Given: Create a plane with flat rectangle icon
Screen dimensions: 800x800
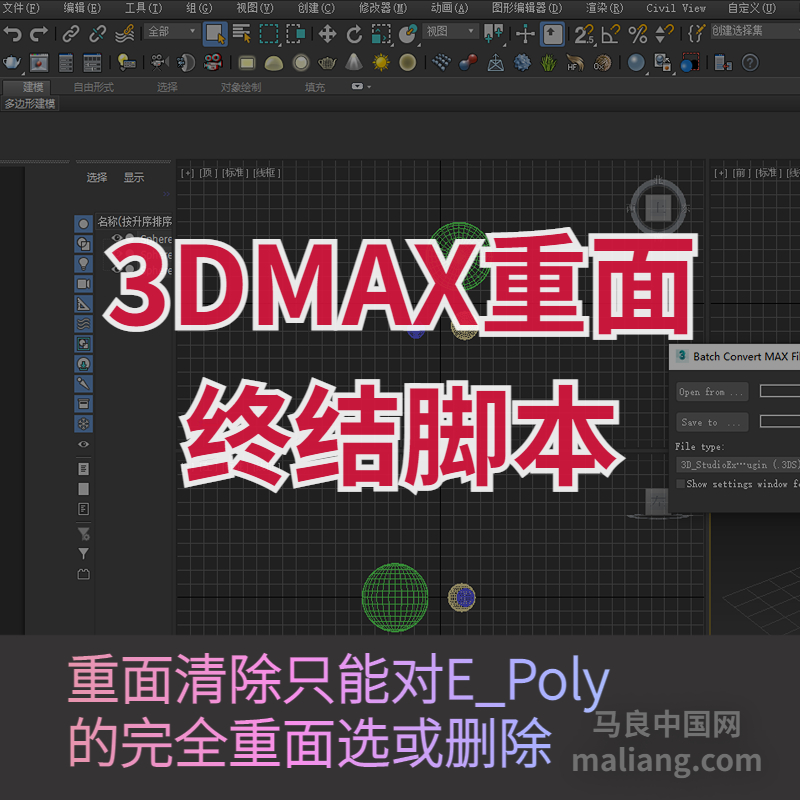Looking at the screenshot, I should 247,63.
